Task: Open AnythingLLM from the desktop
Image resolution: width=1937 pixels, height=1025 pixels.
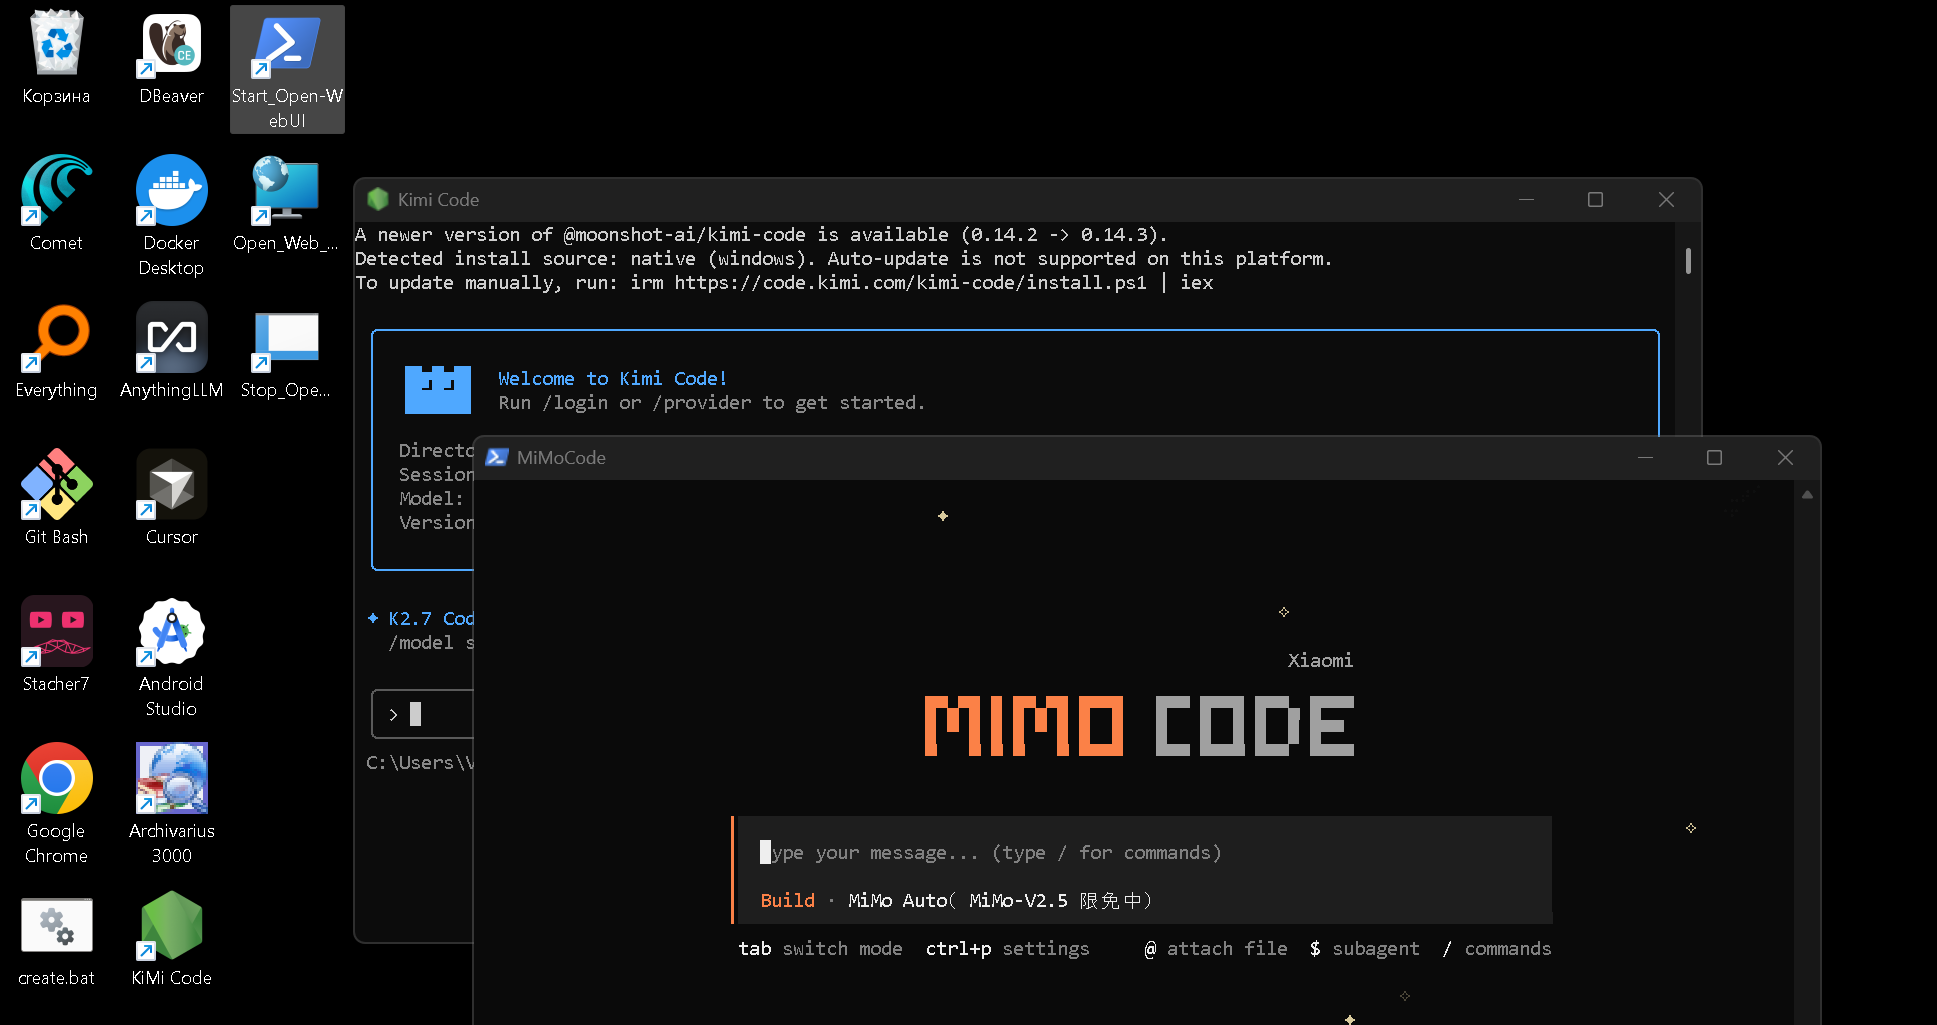Action: (171, 351)
